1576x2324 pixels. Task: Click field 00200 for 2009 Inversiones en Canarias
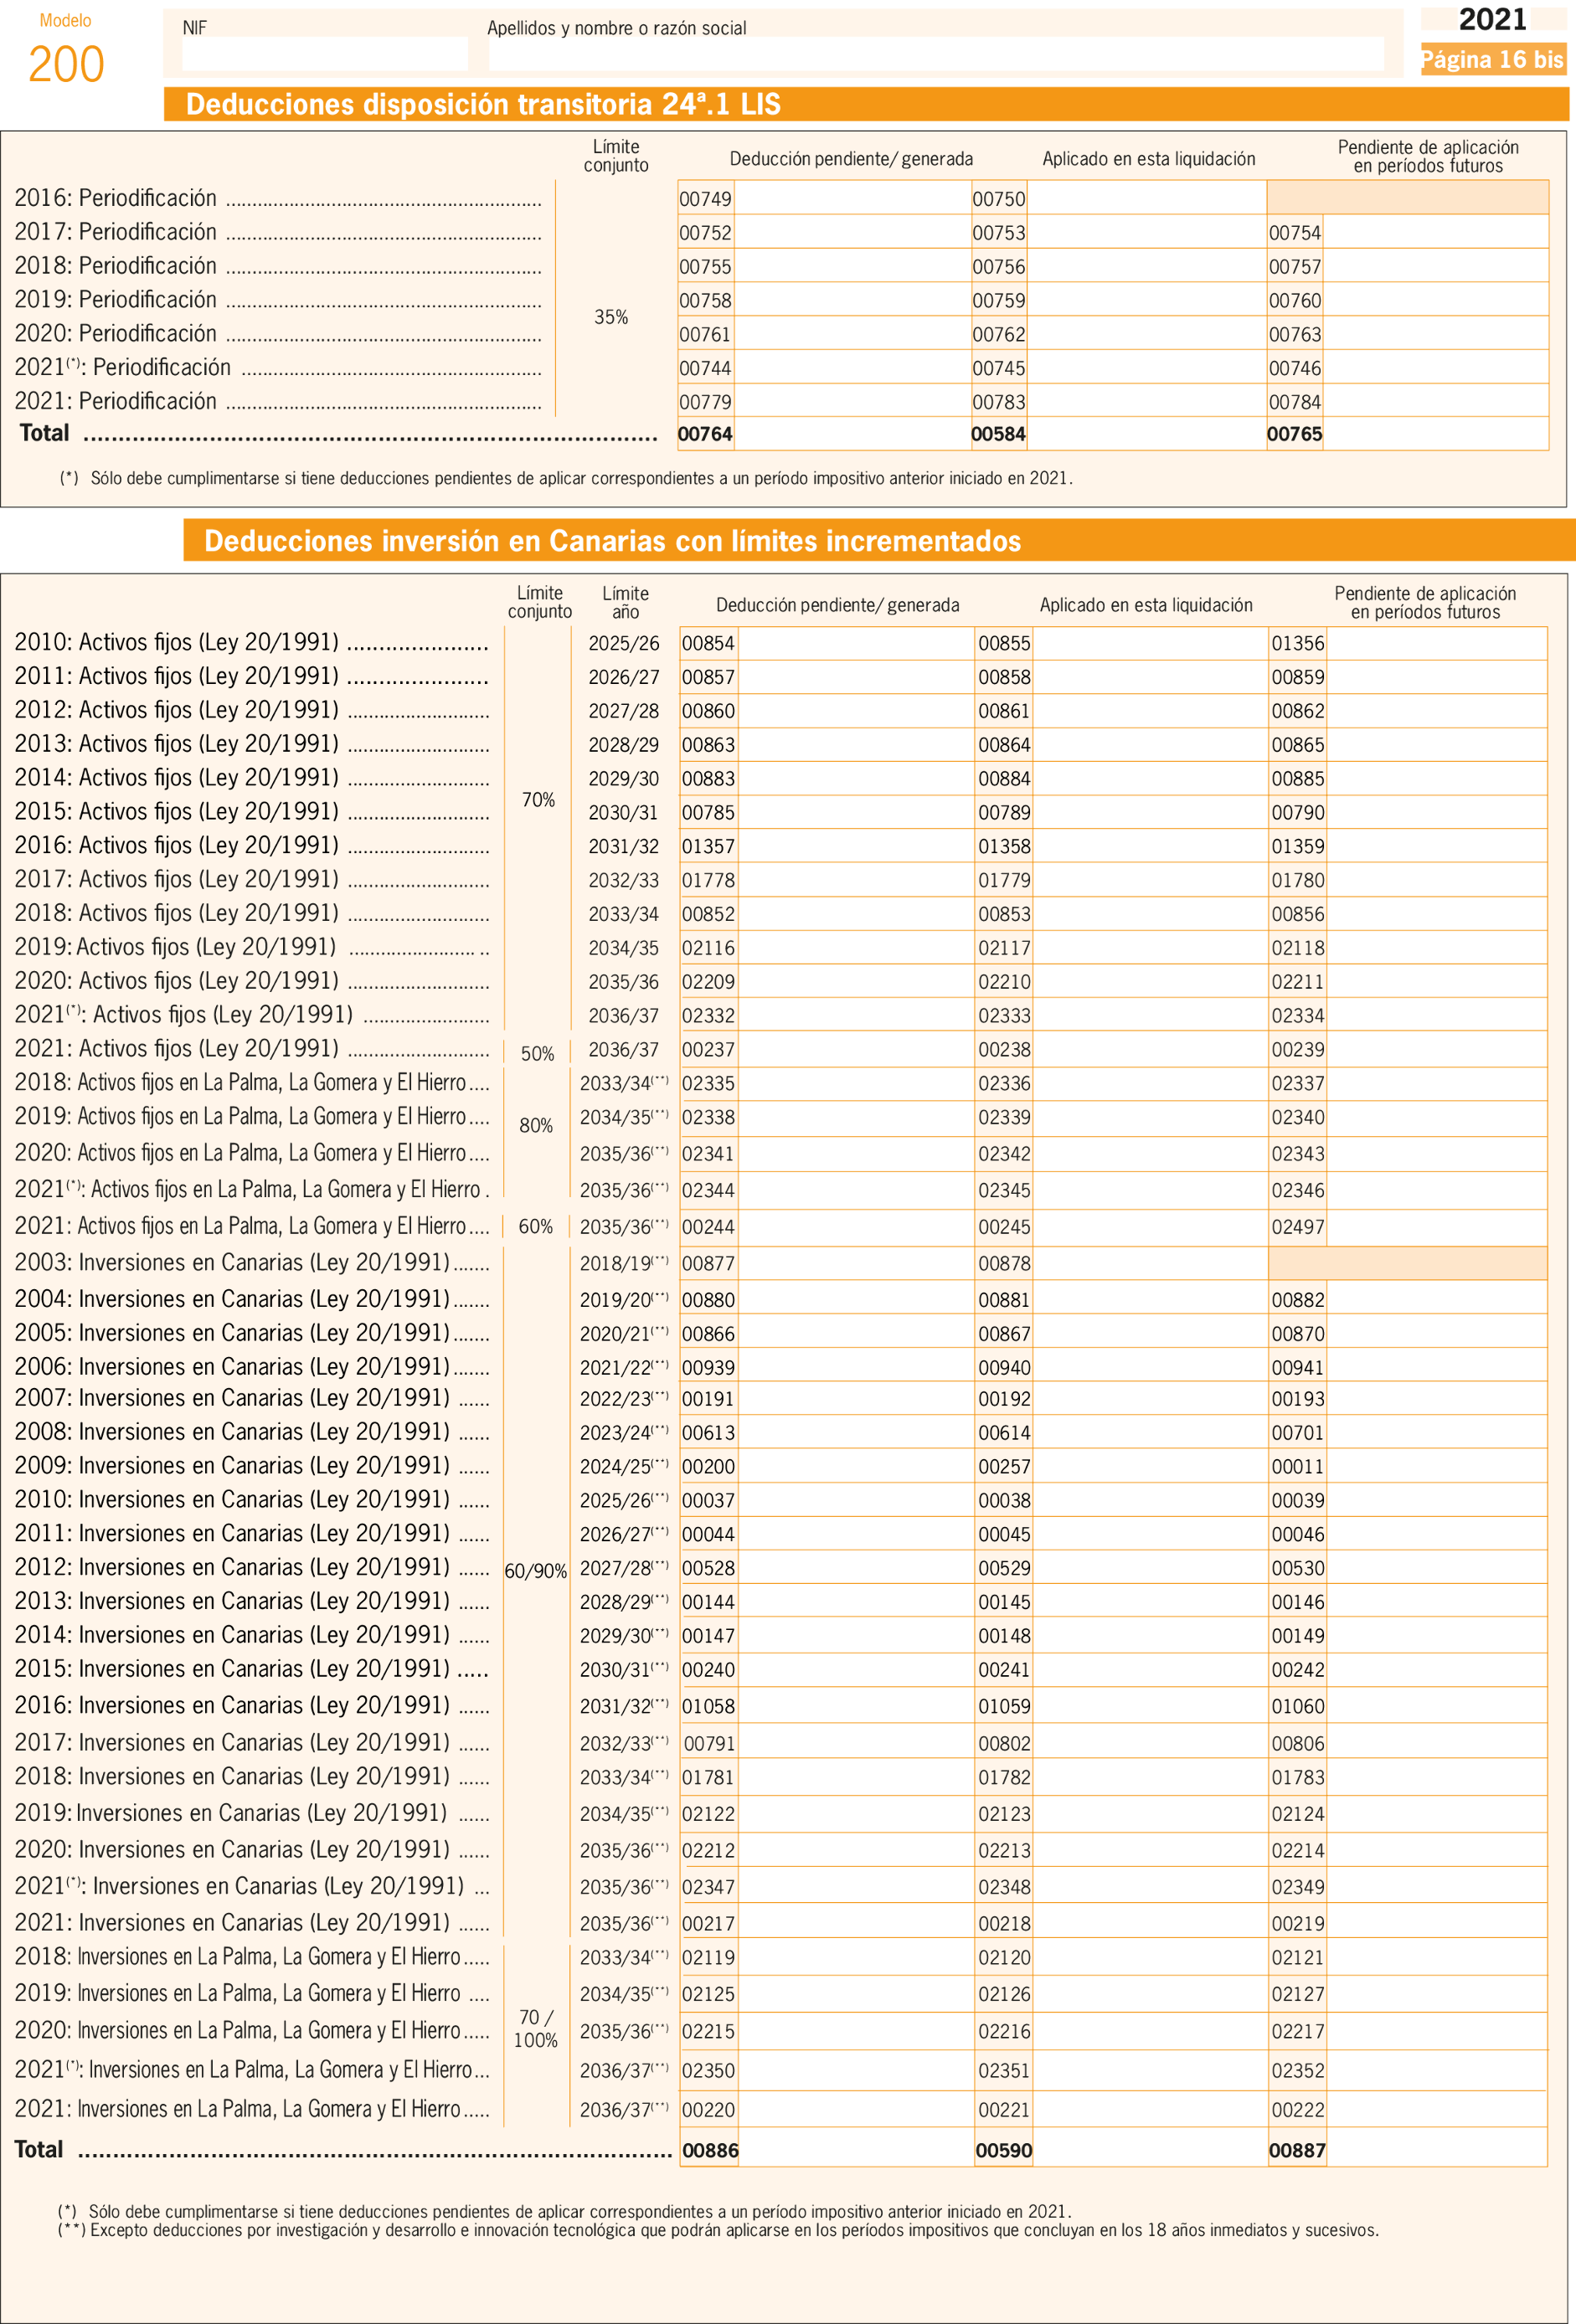(x=855, y=1467)
